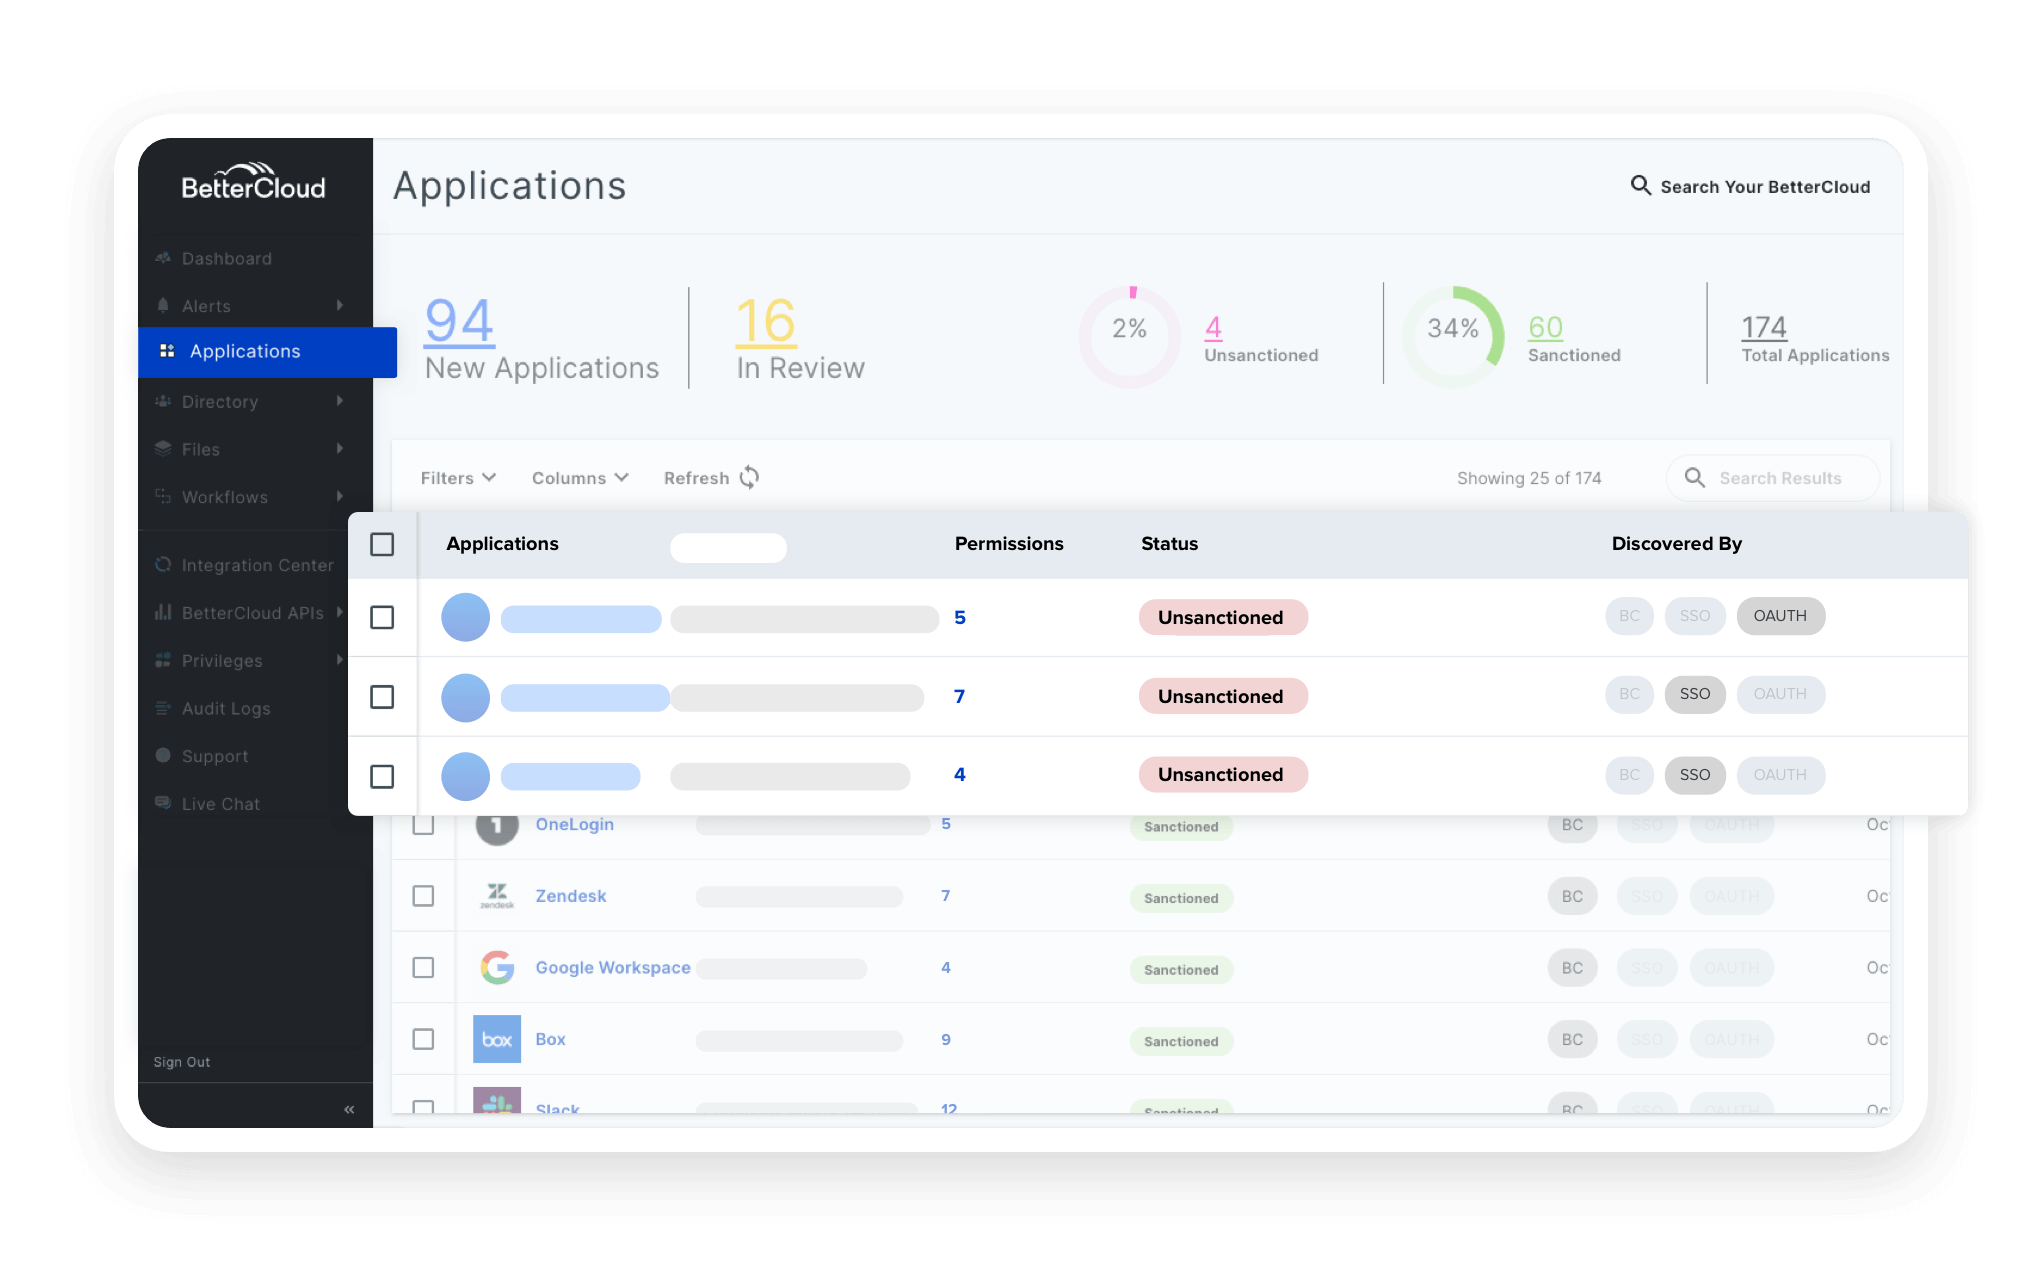
Task: Open Support in the sidebar
Action: (x=214, y=756)
